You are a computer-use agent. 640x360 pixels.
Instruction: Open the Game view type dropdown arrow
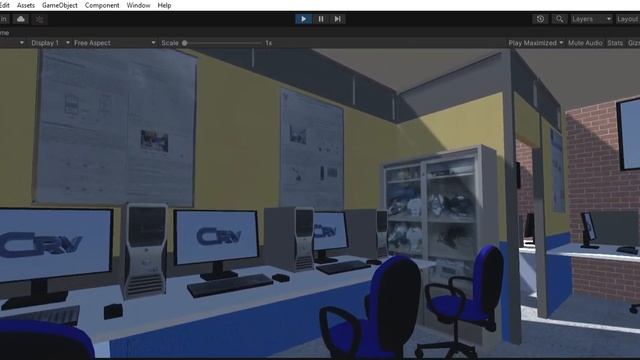click(x=22, y=43)
